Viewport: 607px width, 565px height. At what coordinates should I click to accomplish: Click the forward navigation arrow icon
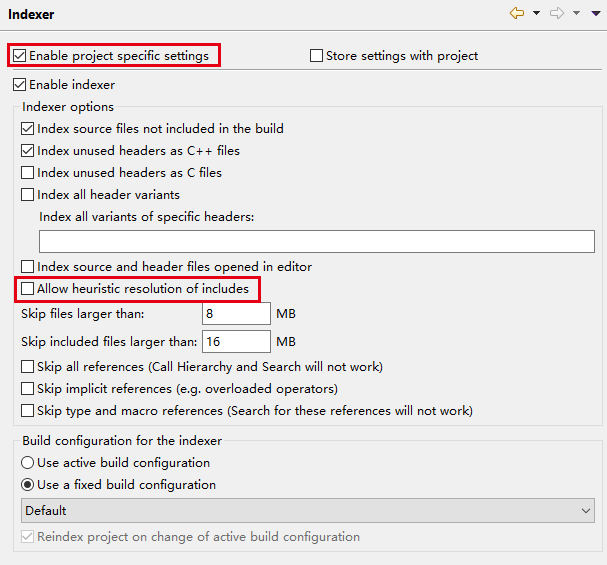(557, 14)
